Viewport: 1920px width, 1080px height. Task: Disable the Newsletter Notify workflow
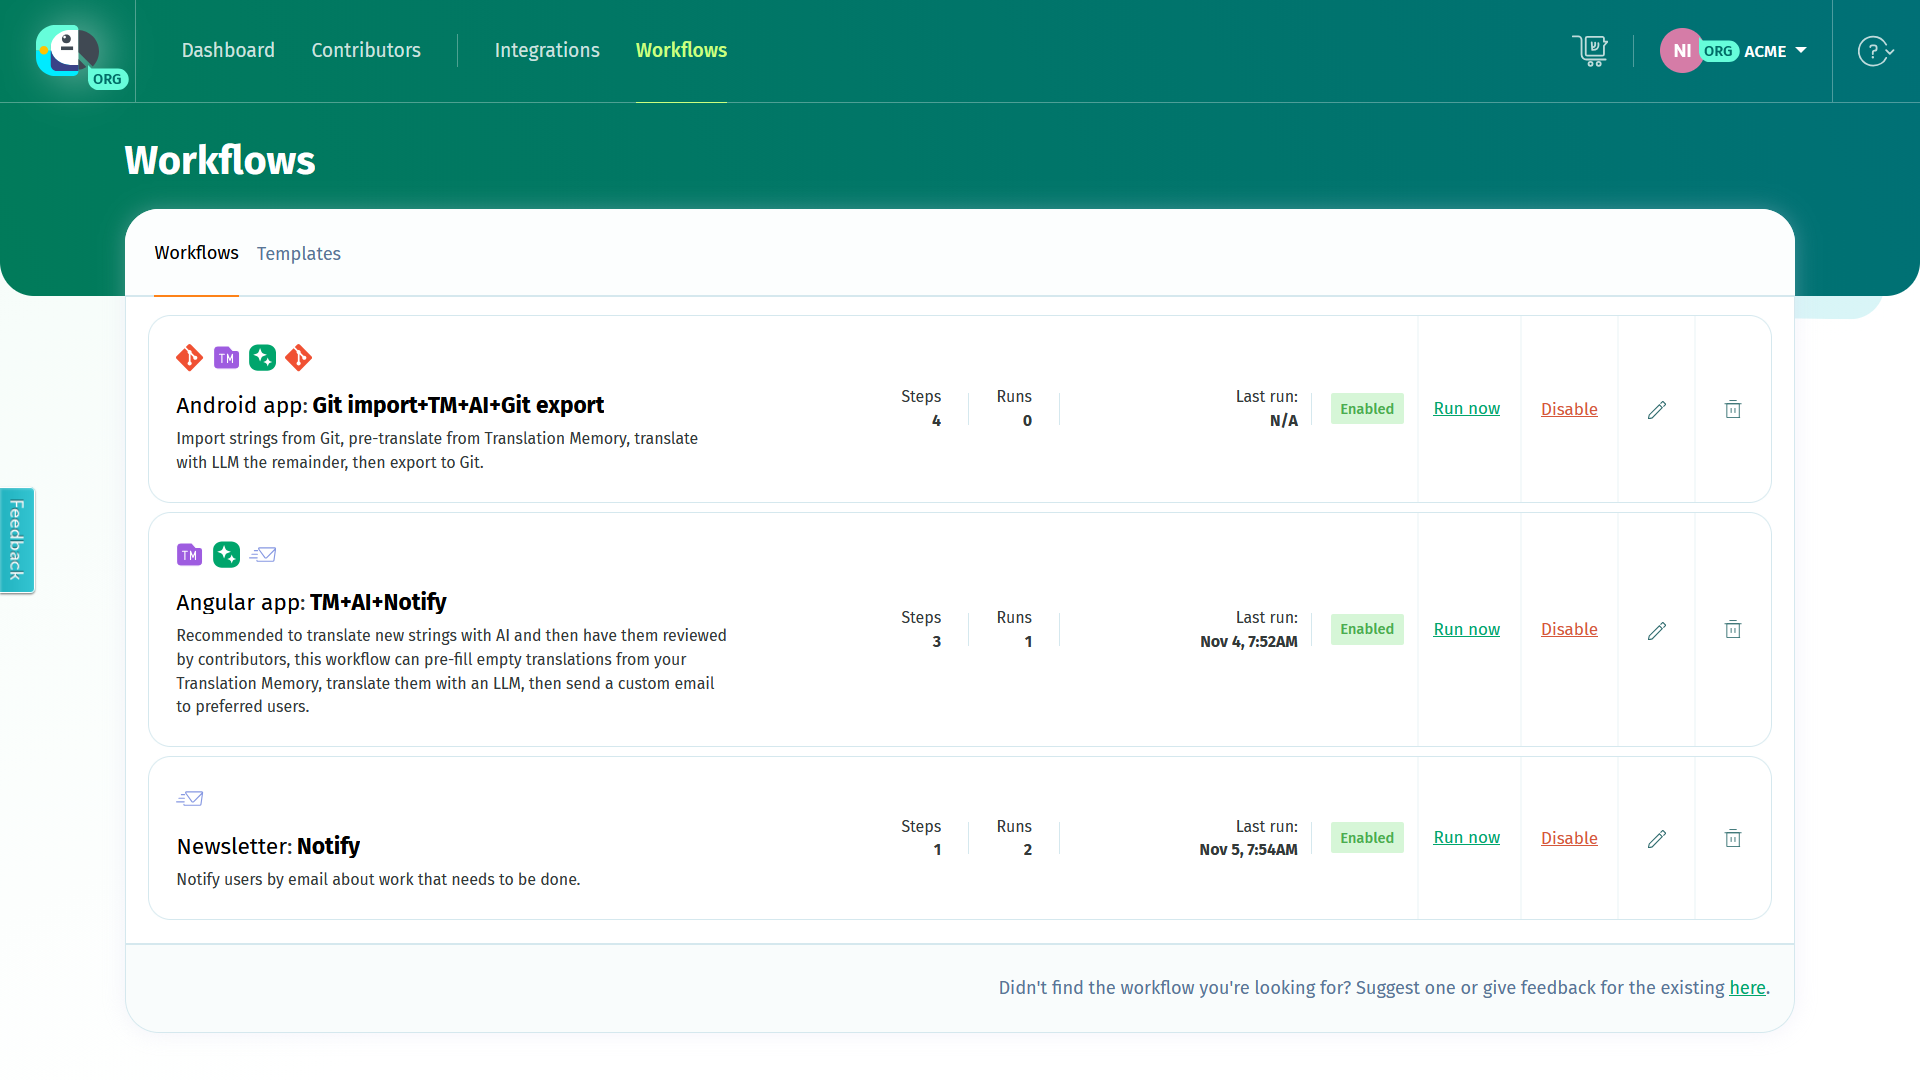click(x=1569, y=838)
